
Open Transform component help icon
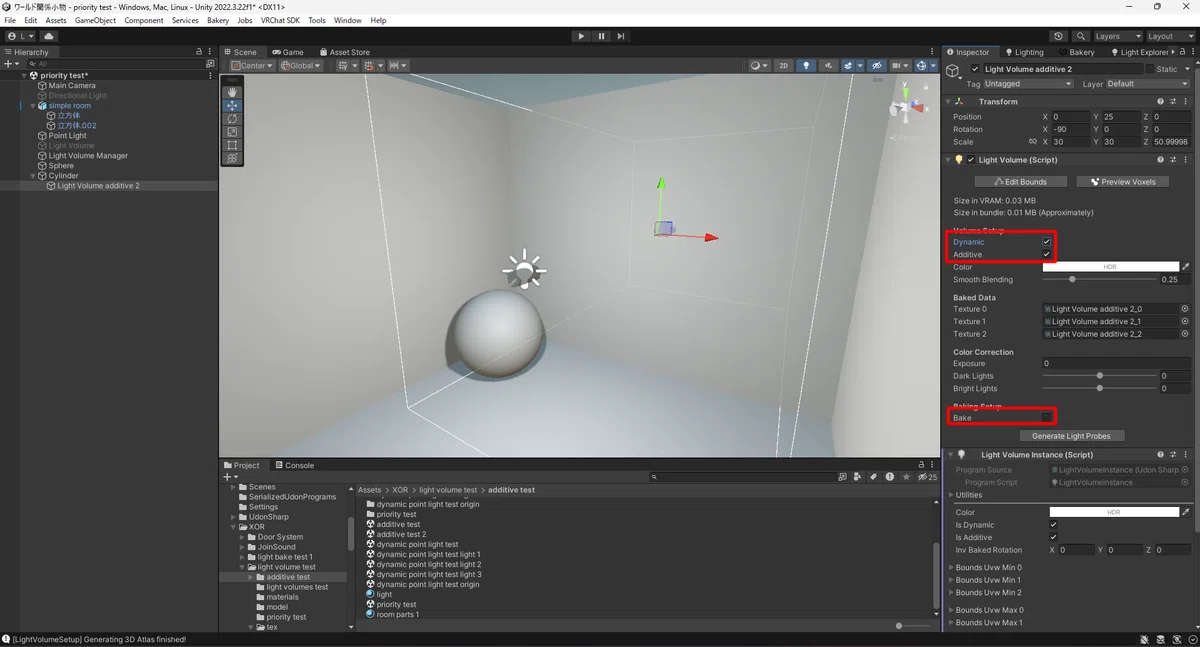coord(1161,101)
